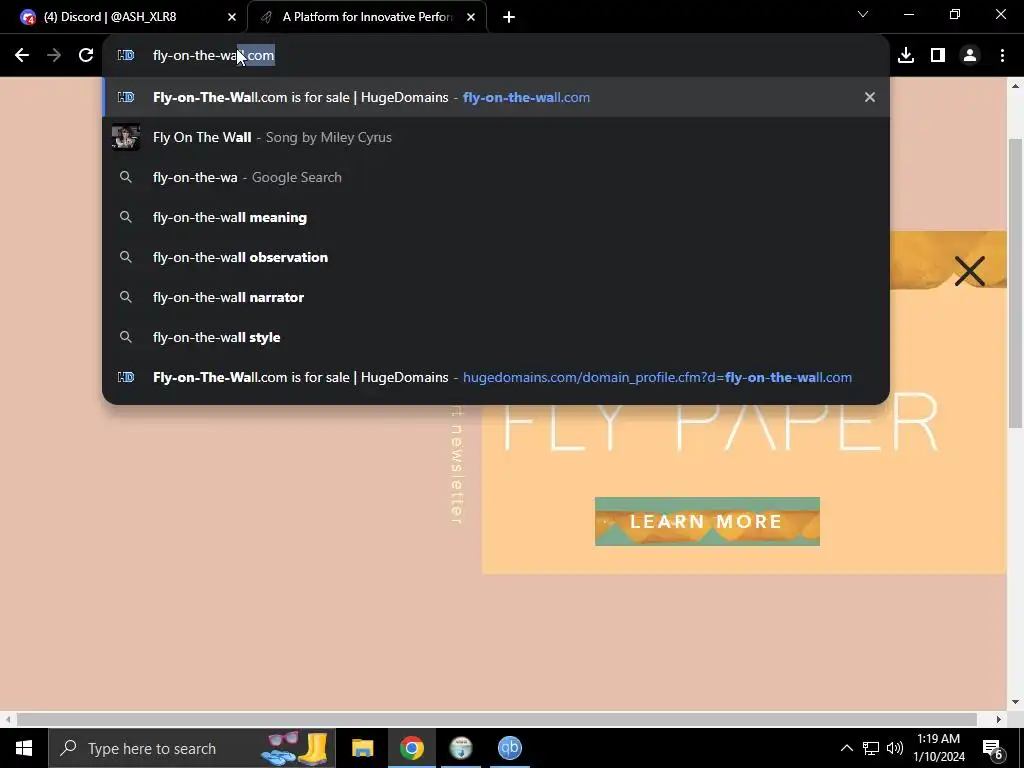
Task: Open the volume tray icon
Action: [x=895, y=748]
